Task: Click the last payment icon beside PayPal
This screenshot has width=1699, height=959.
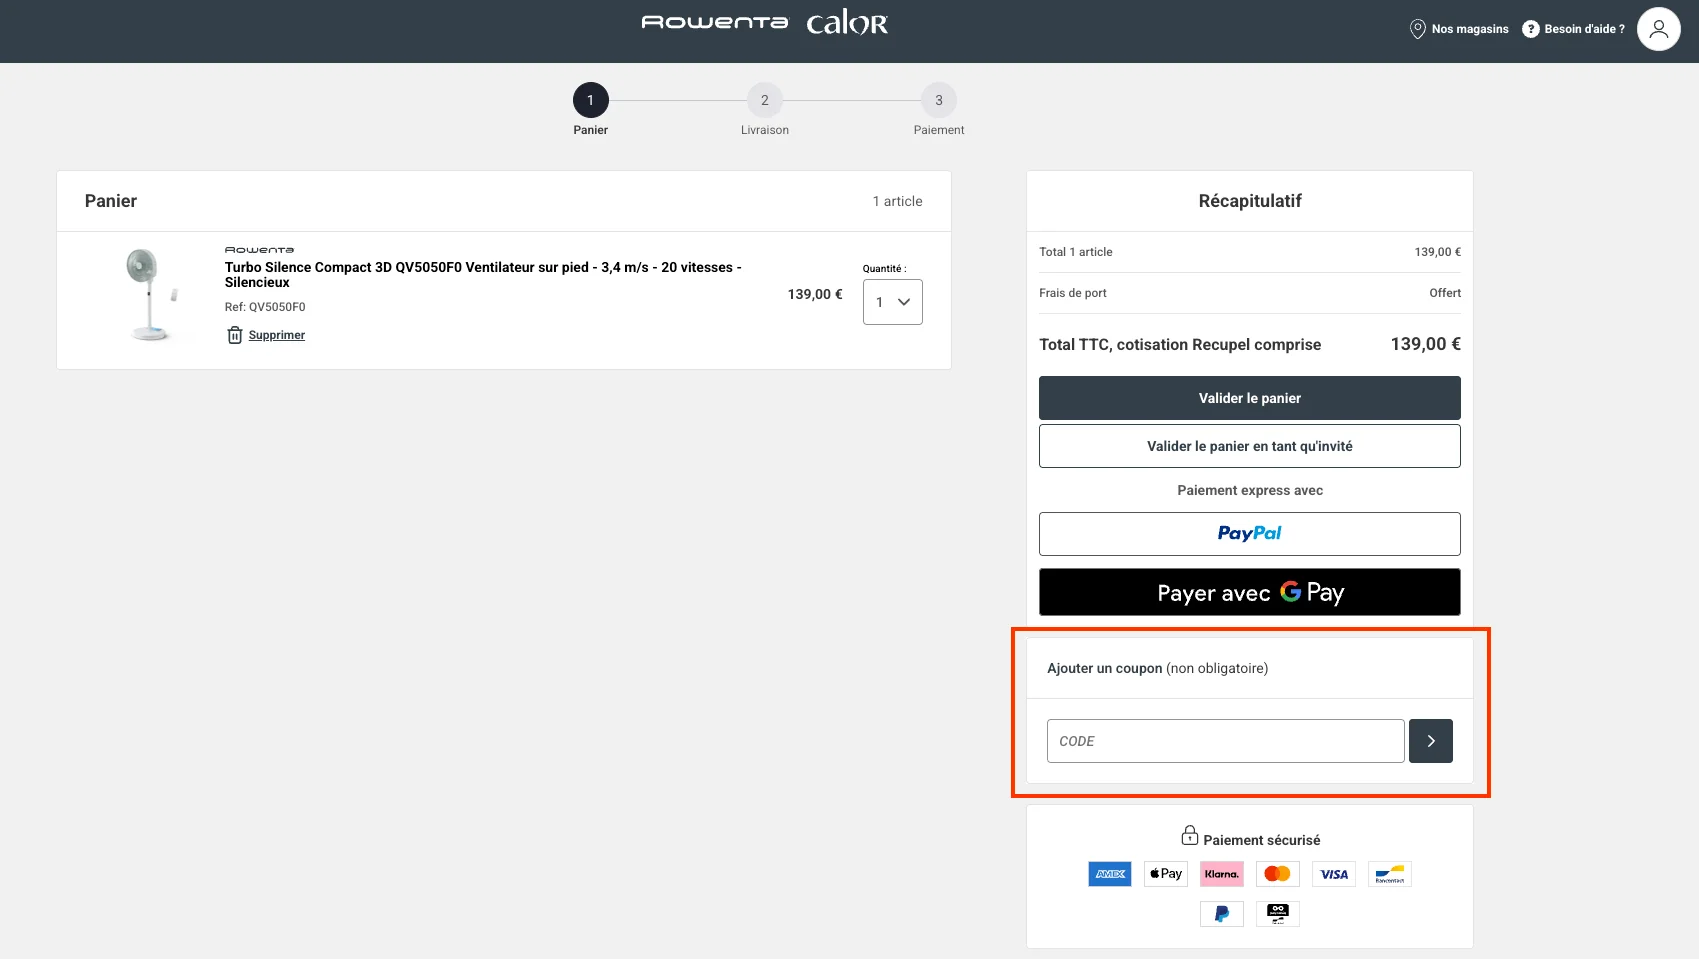Action: pos(1278,914)
